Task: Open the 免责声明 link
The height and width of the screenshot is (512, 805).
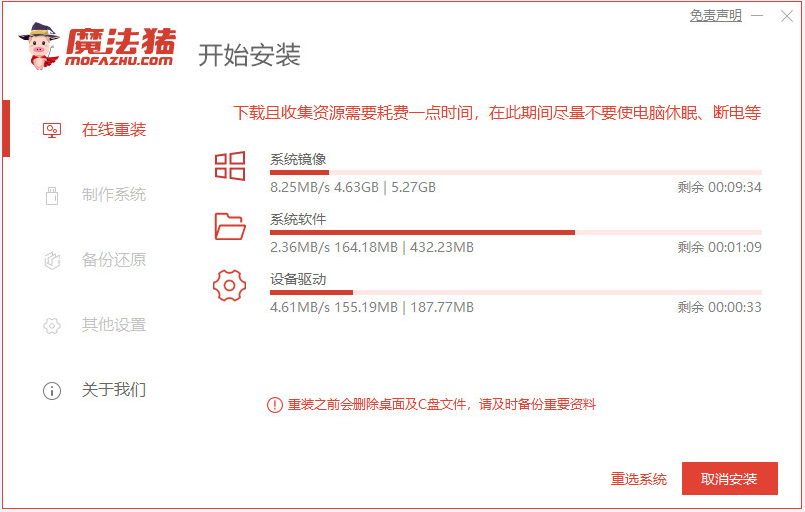Action: [716, 16]
